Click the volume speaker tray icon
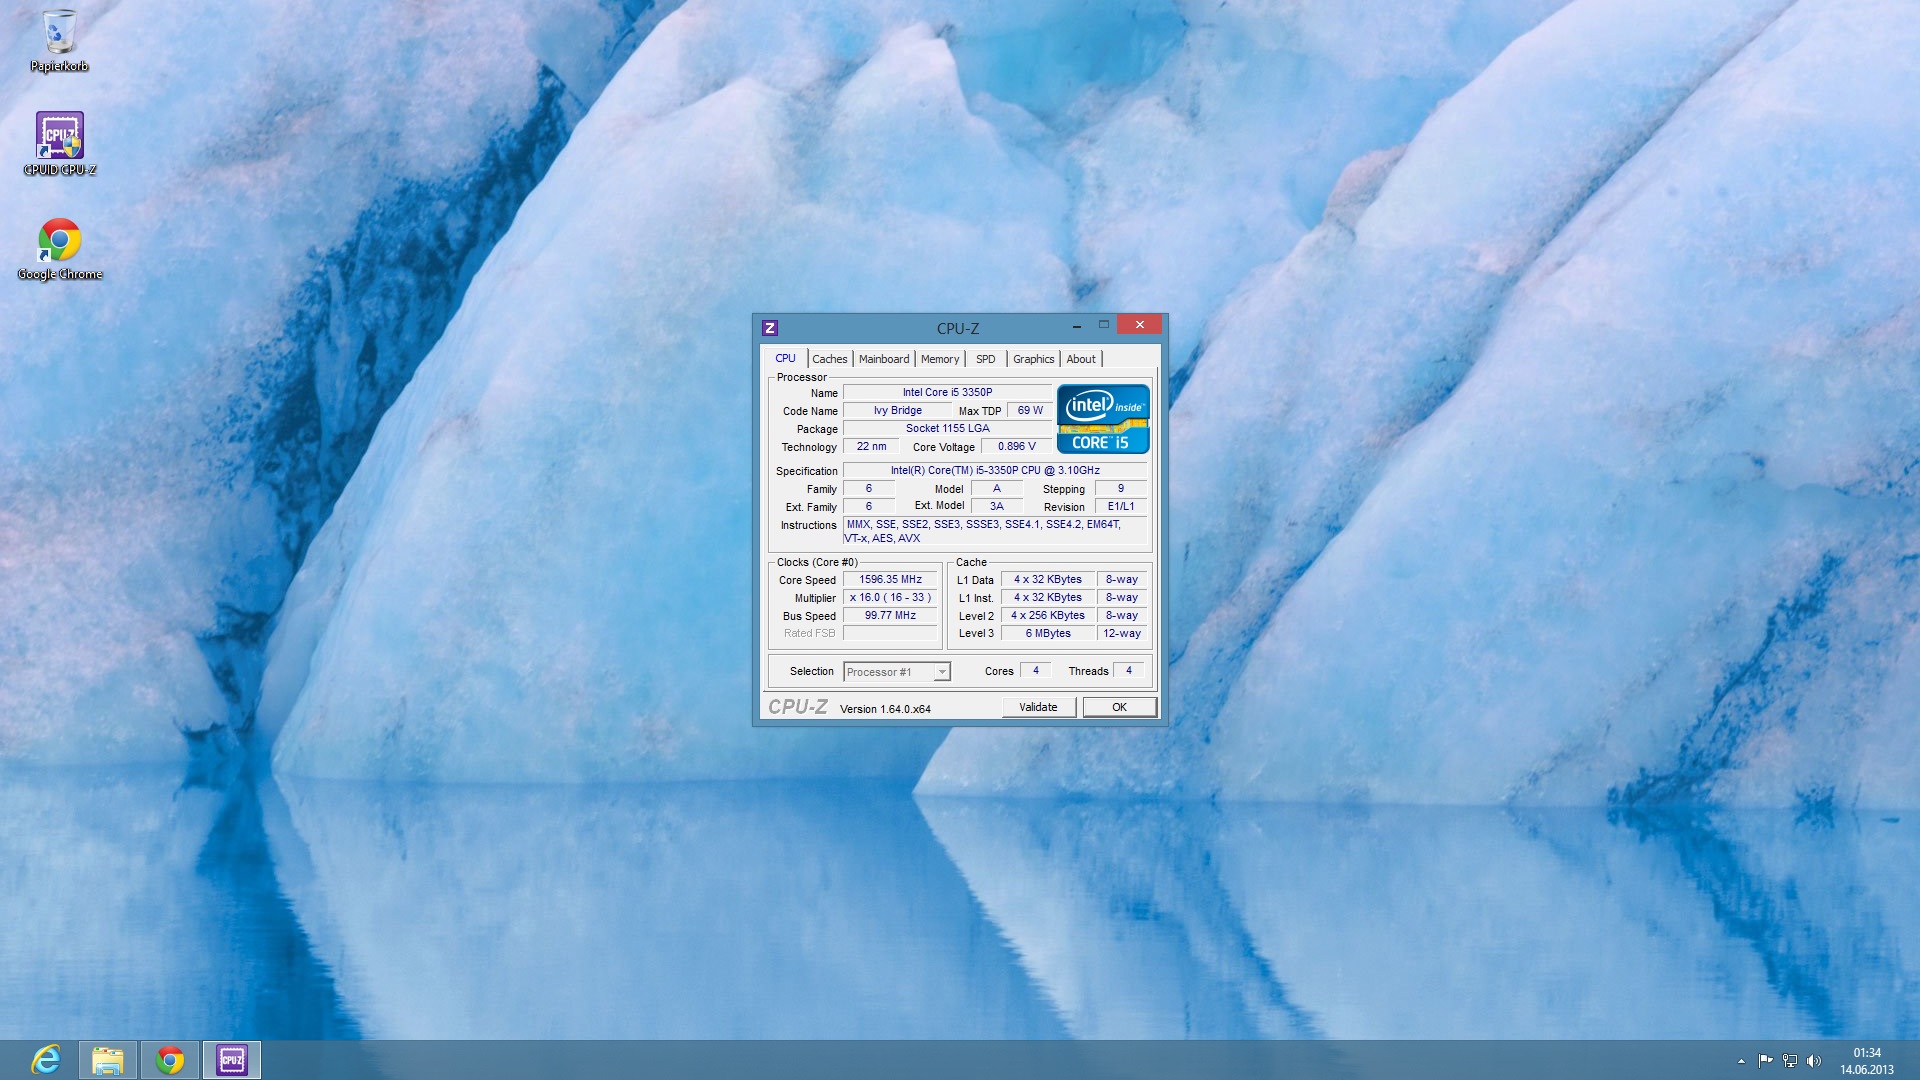This screenshot has height=1080, width=1920. click(1814, 1061)
